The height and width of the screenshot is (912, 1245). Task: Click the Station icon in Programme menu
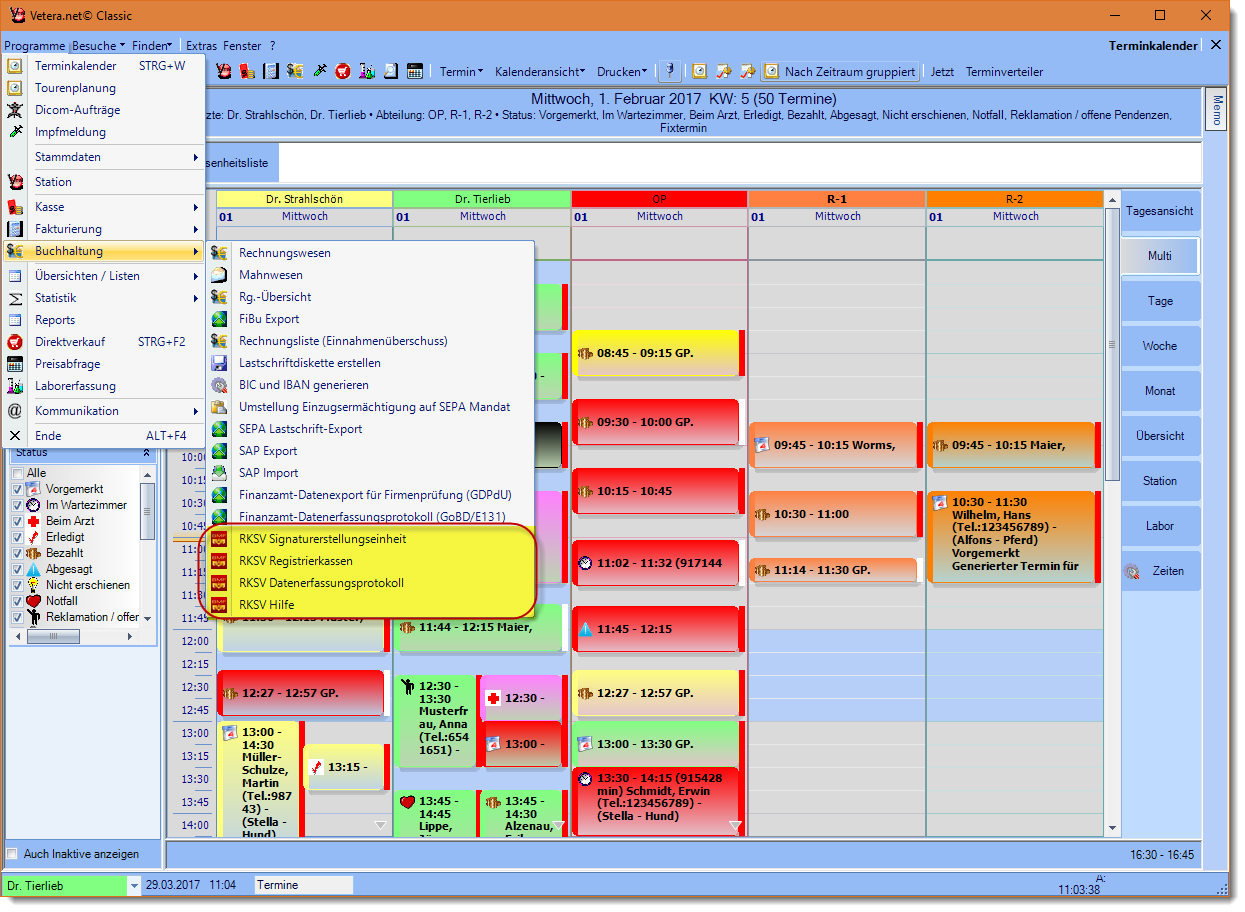(x=15, y=182)
